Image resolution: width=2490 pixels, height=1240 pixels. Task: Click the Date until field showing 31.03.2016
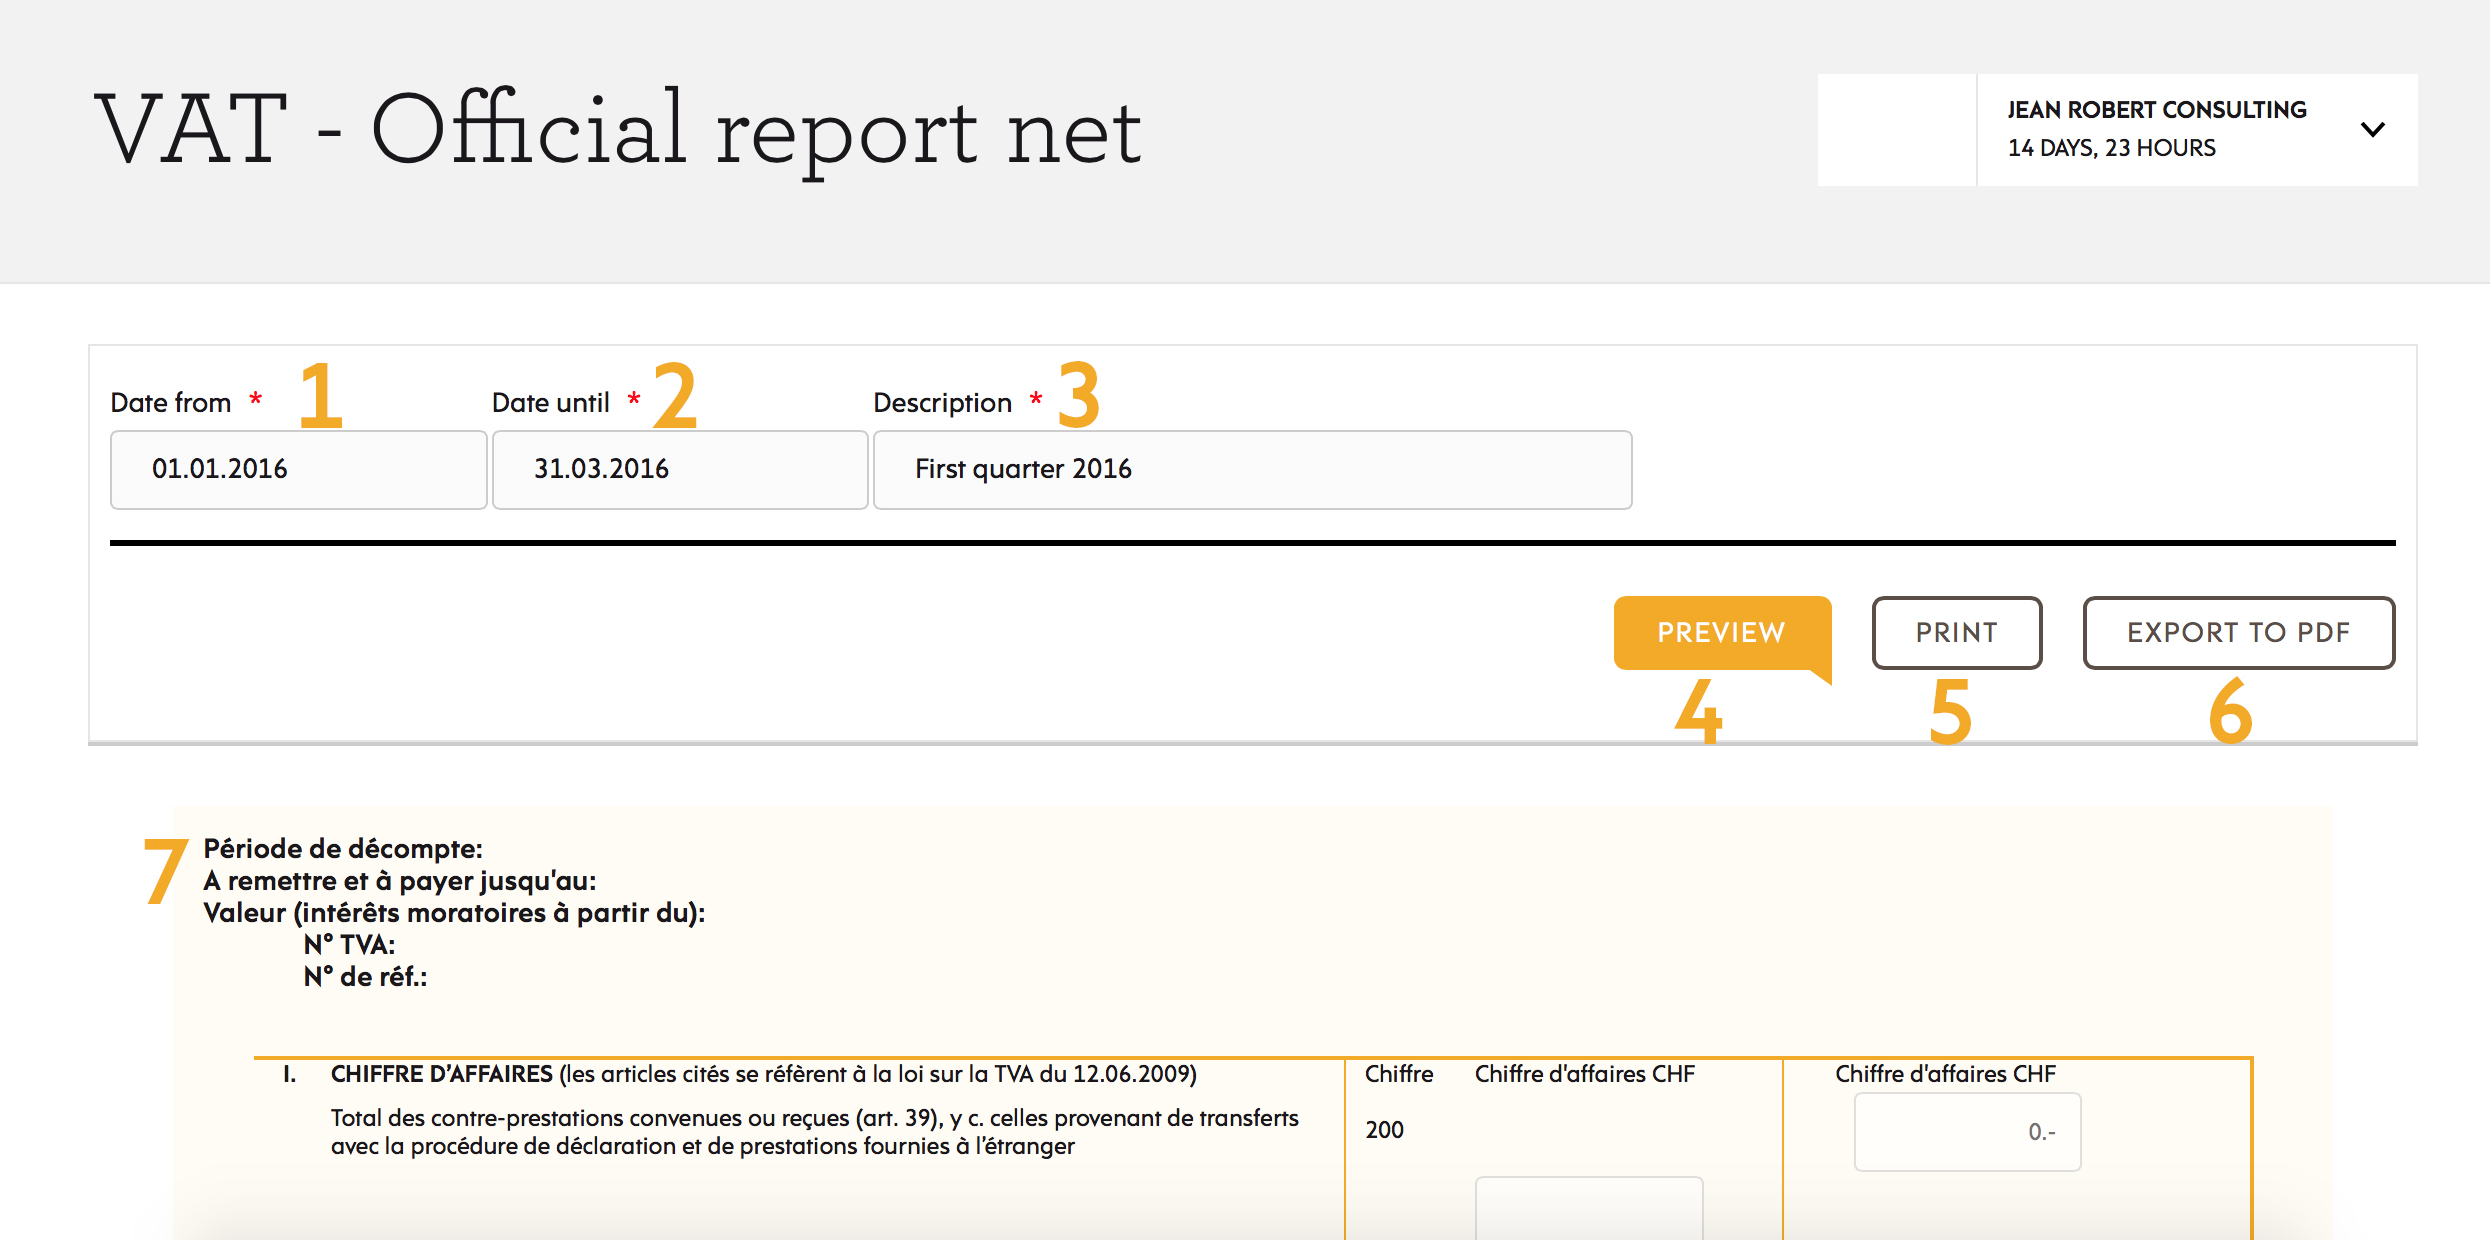click(680, 469)
